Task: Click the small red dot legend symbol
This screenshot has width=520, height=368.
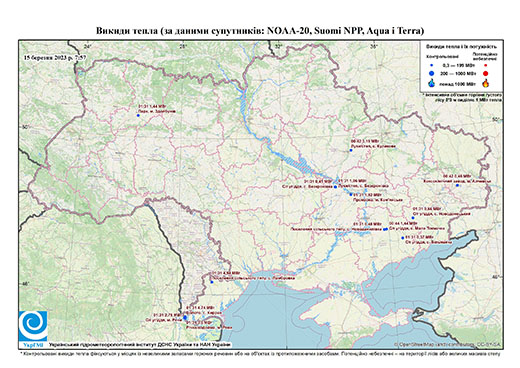Action: pos(485,66)
